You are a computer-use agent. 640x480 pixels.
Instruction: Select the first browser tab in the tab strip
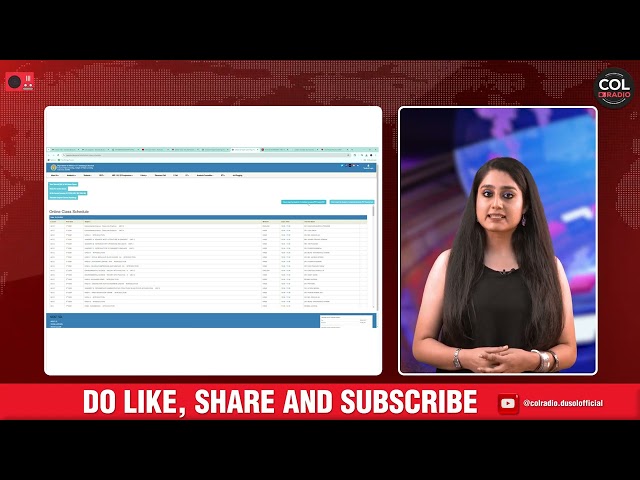click(63, 150)
